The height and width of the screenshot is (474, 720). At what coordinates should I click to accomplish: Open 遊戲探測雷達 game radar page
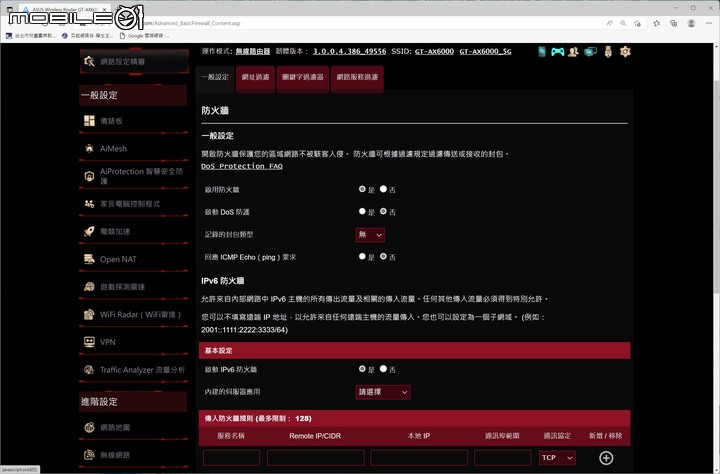(134, 287)
